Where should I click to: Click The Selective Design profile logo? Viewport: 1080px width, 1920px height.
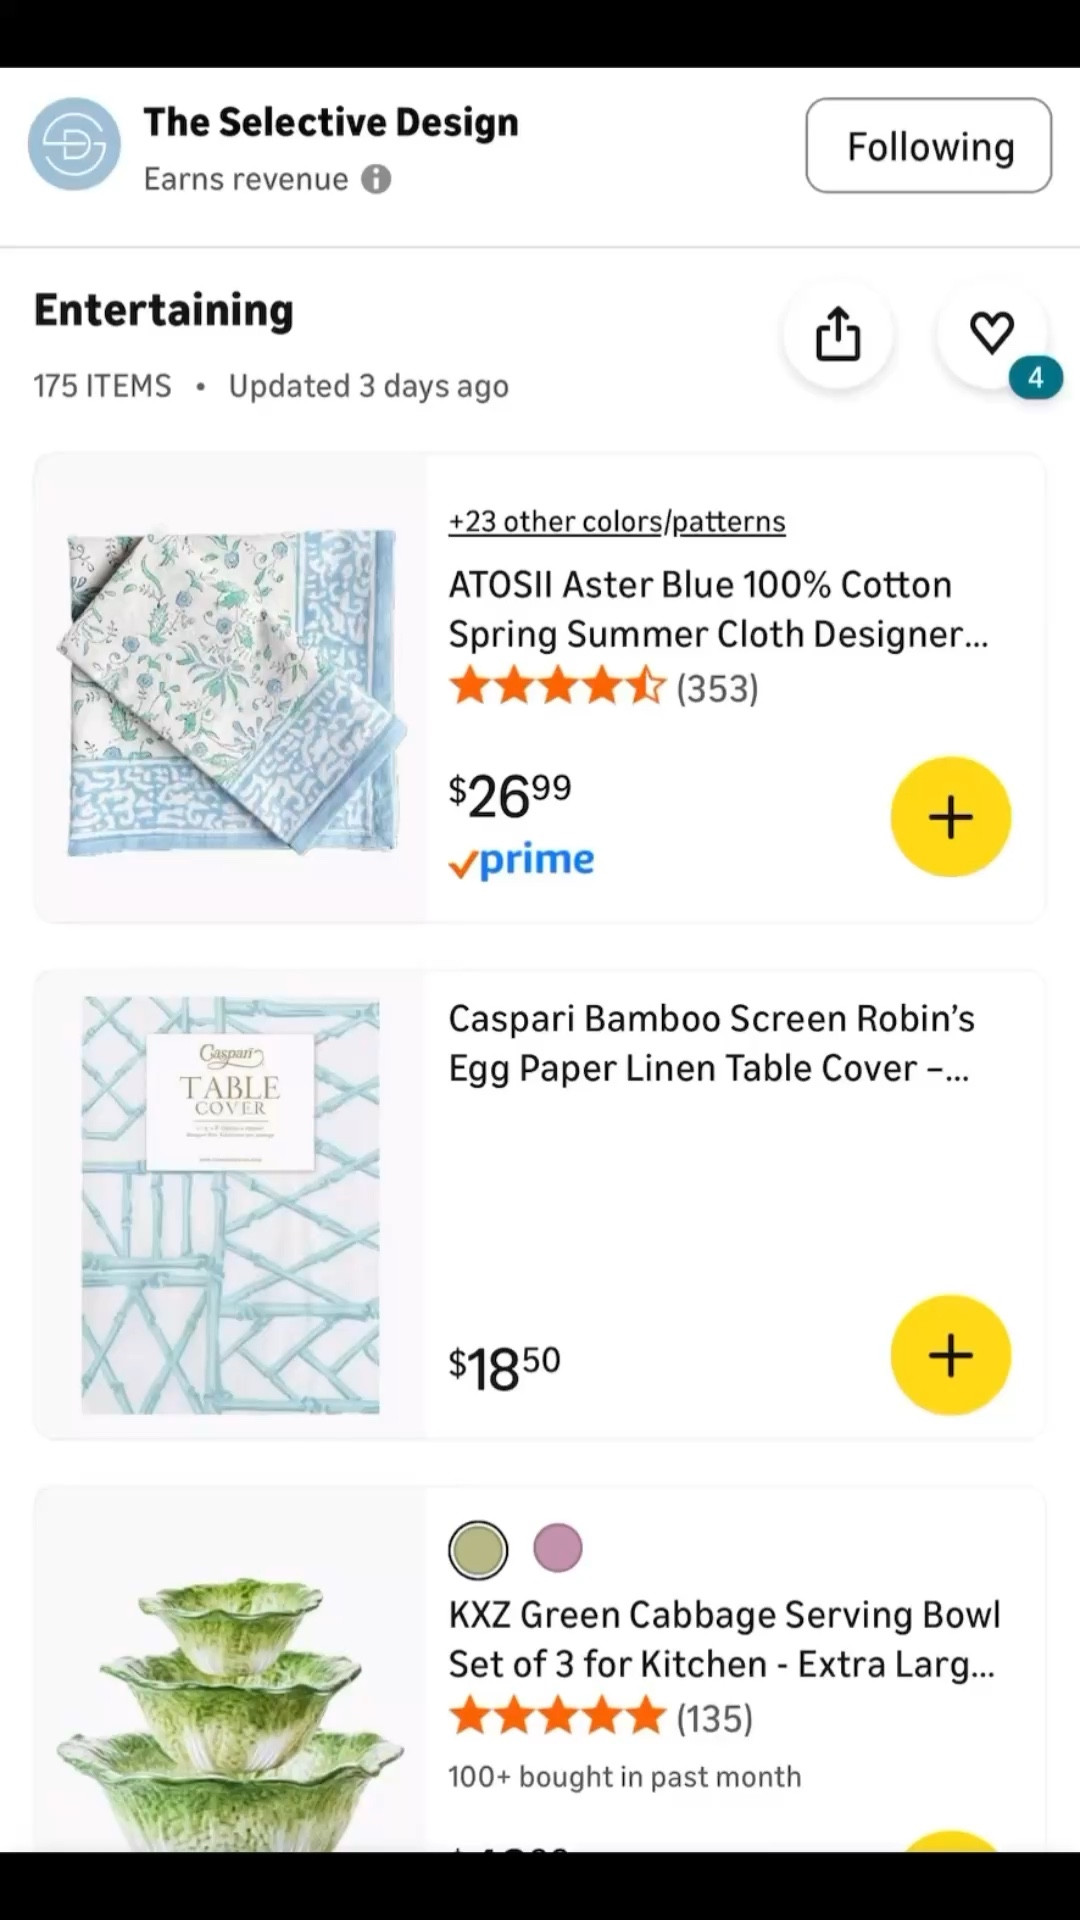74,144
